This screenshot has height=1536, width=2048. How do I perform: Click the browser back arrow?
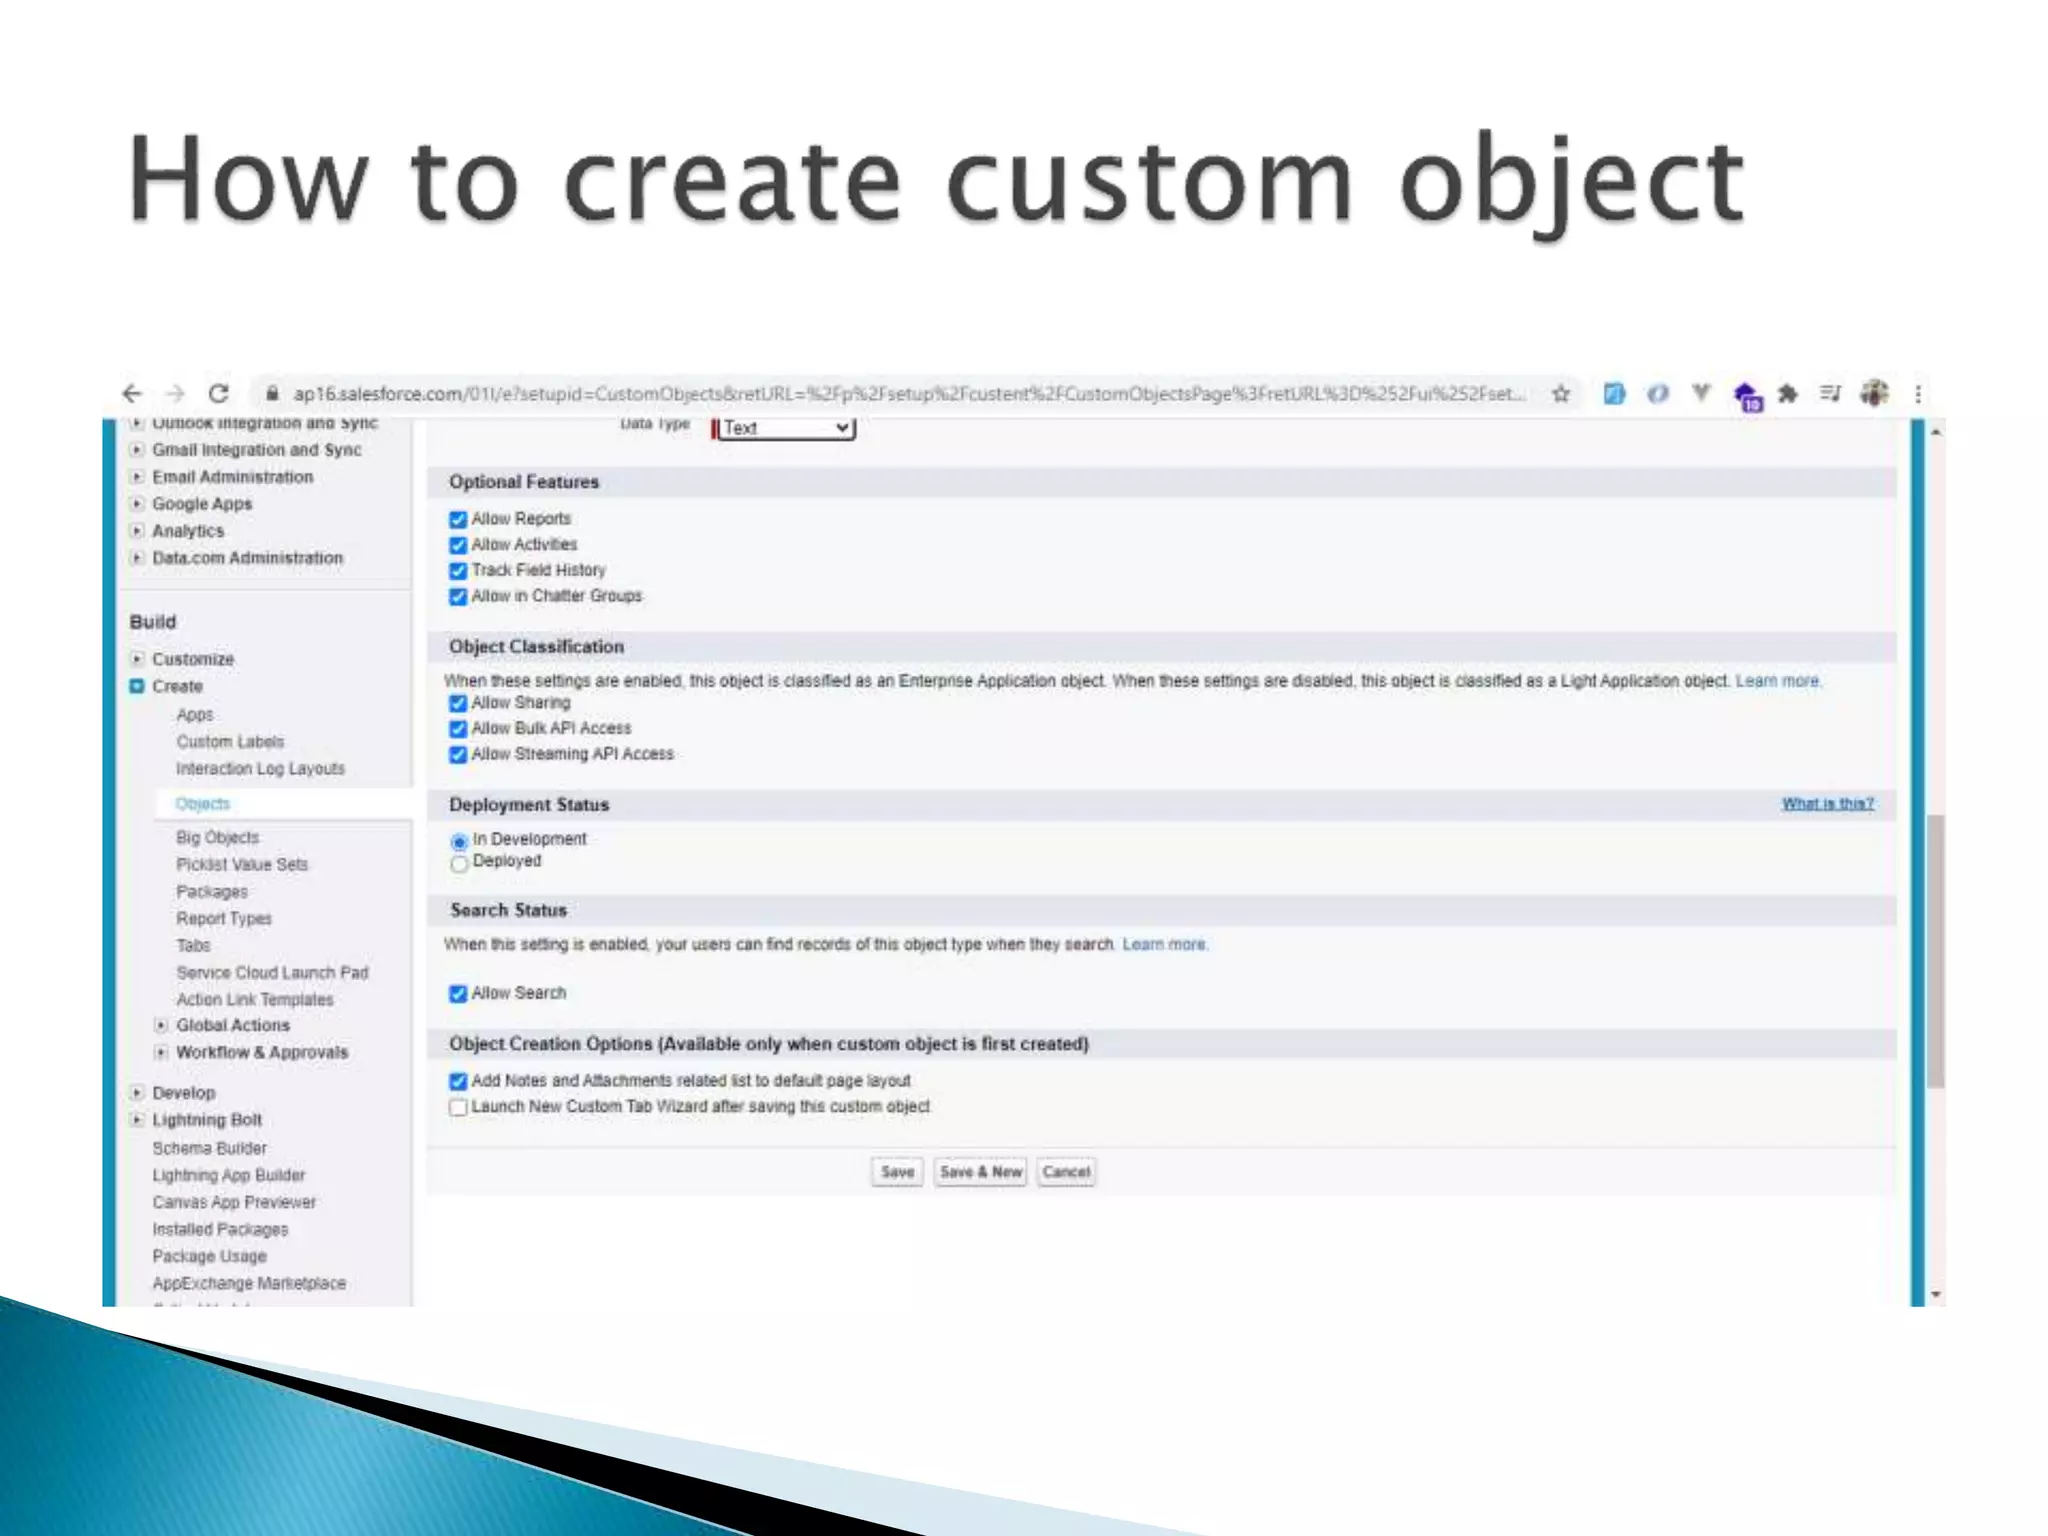click(132, 394)
